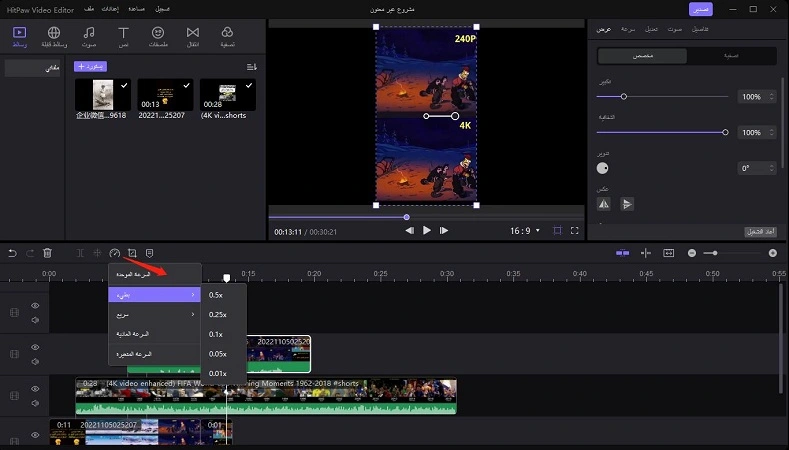The image size is (789, 450).
Task: Switch to the Audio (صوت) properties tab
Action: (x=675, y=29)
